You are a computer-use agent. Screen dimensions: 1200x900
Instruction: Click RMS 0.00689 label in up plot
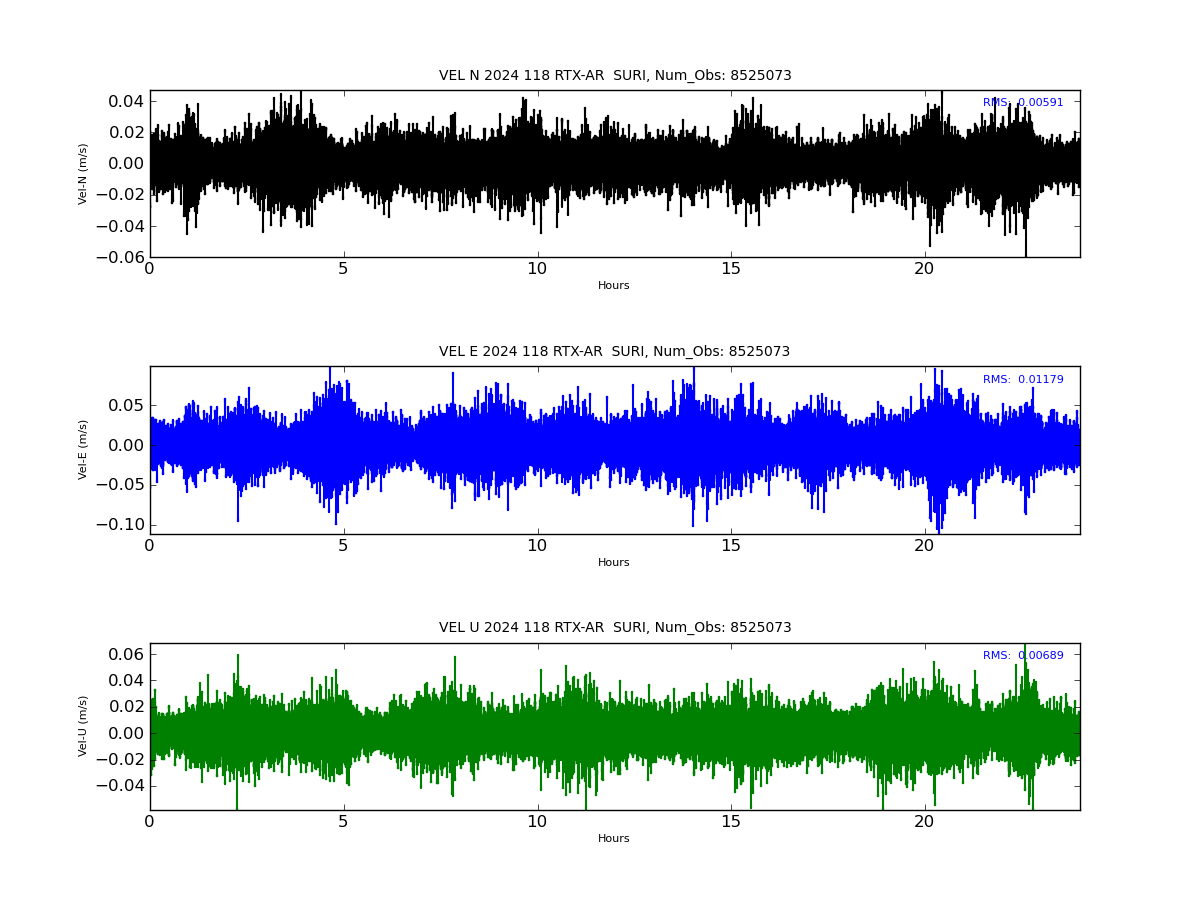tap(1023, 656)
